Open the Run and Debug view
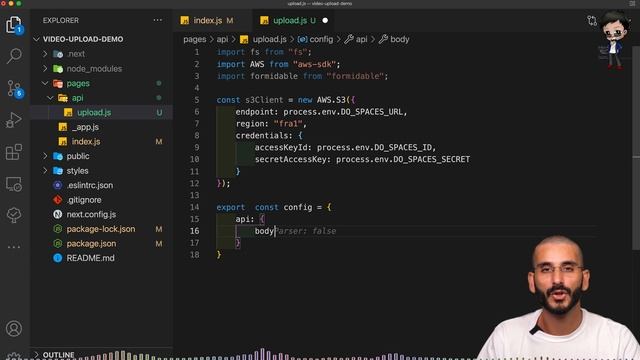Viewport: 640px width, 360px height. [14, 120]
